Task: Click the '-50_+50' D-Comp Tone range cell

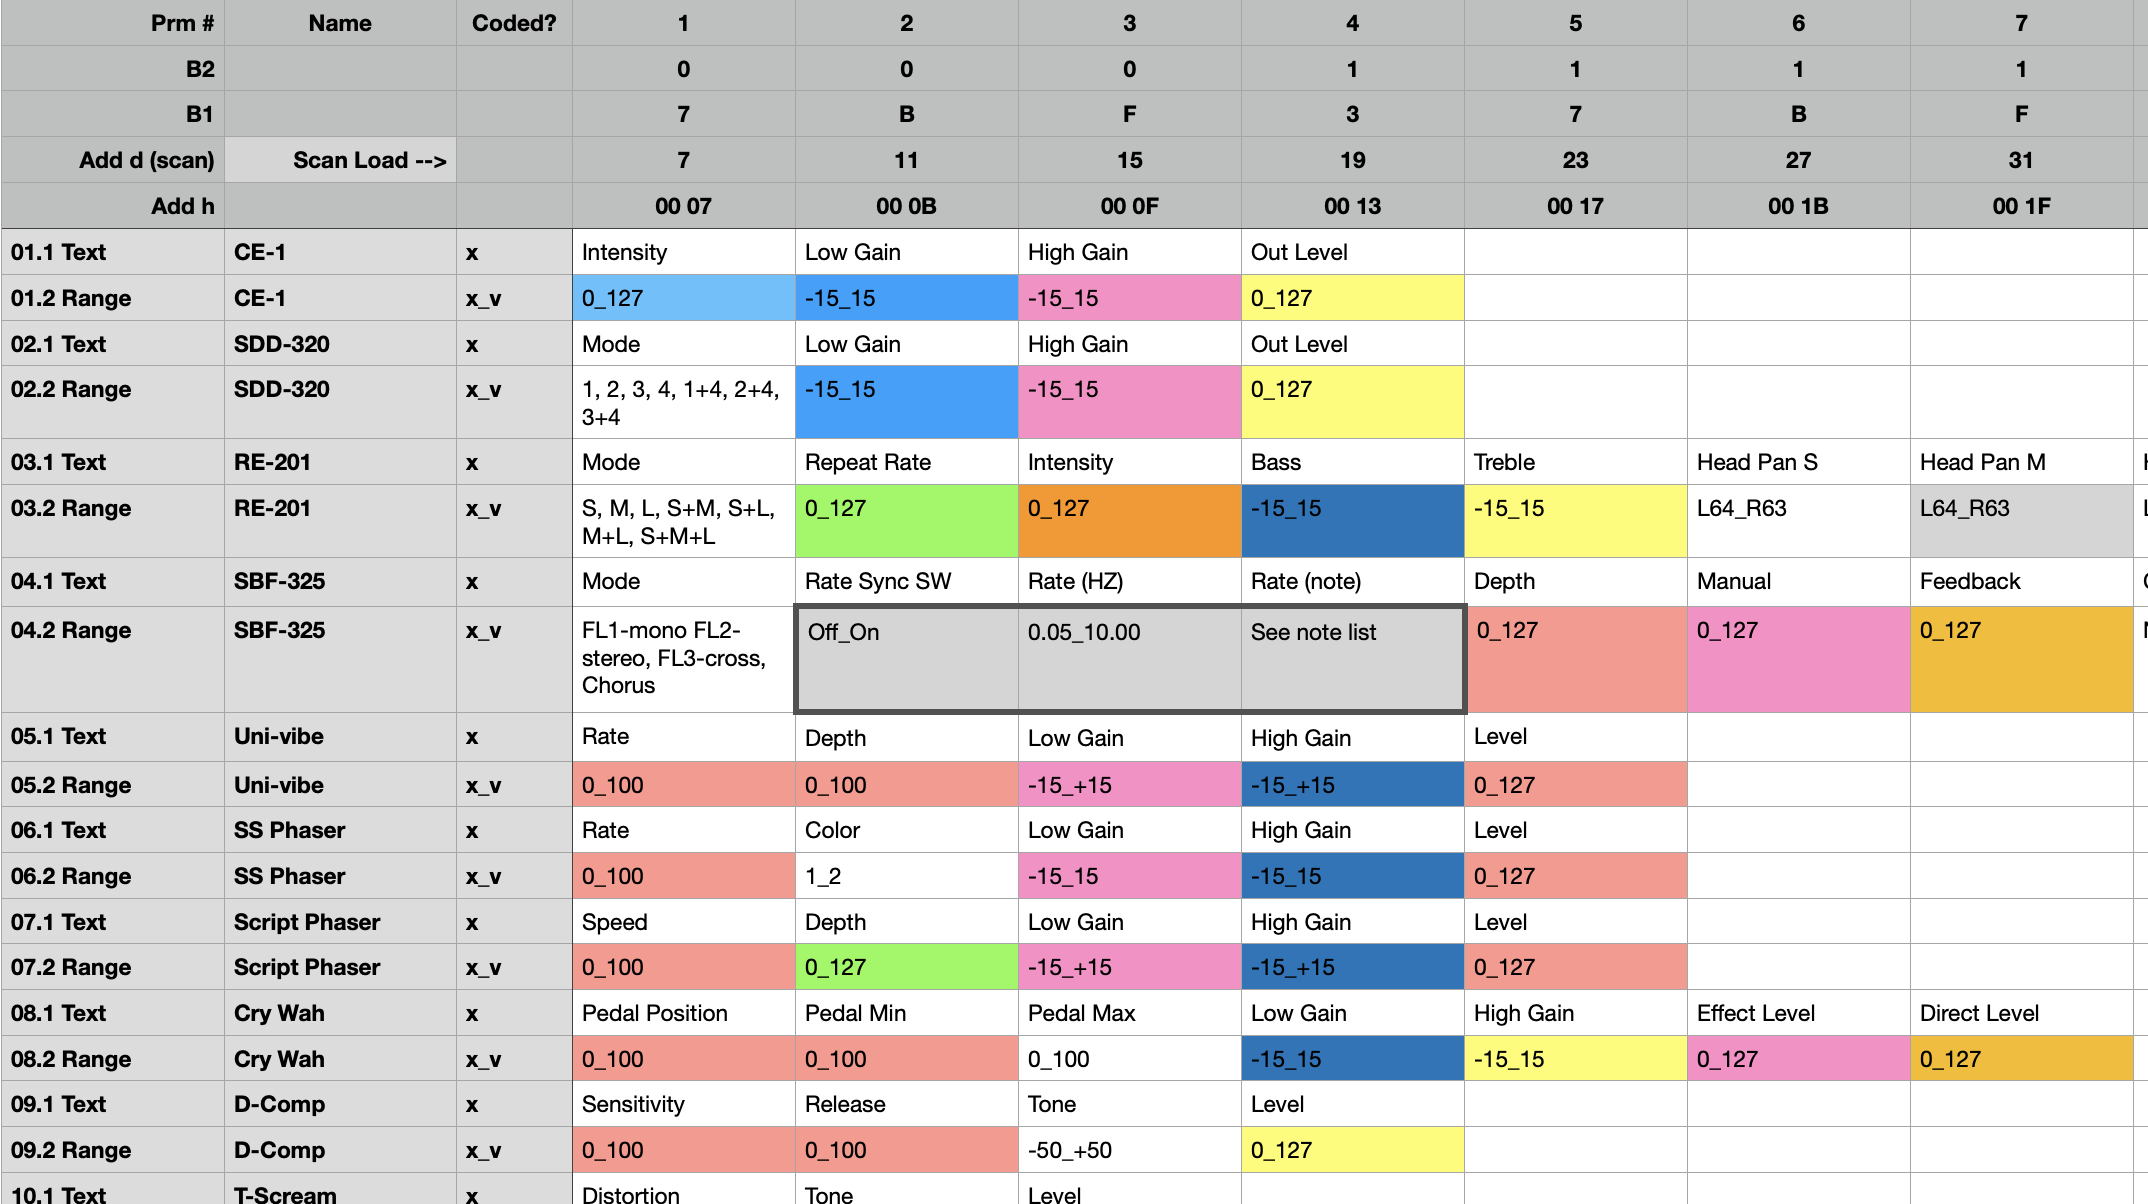Action: (1130, 1150)
